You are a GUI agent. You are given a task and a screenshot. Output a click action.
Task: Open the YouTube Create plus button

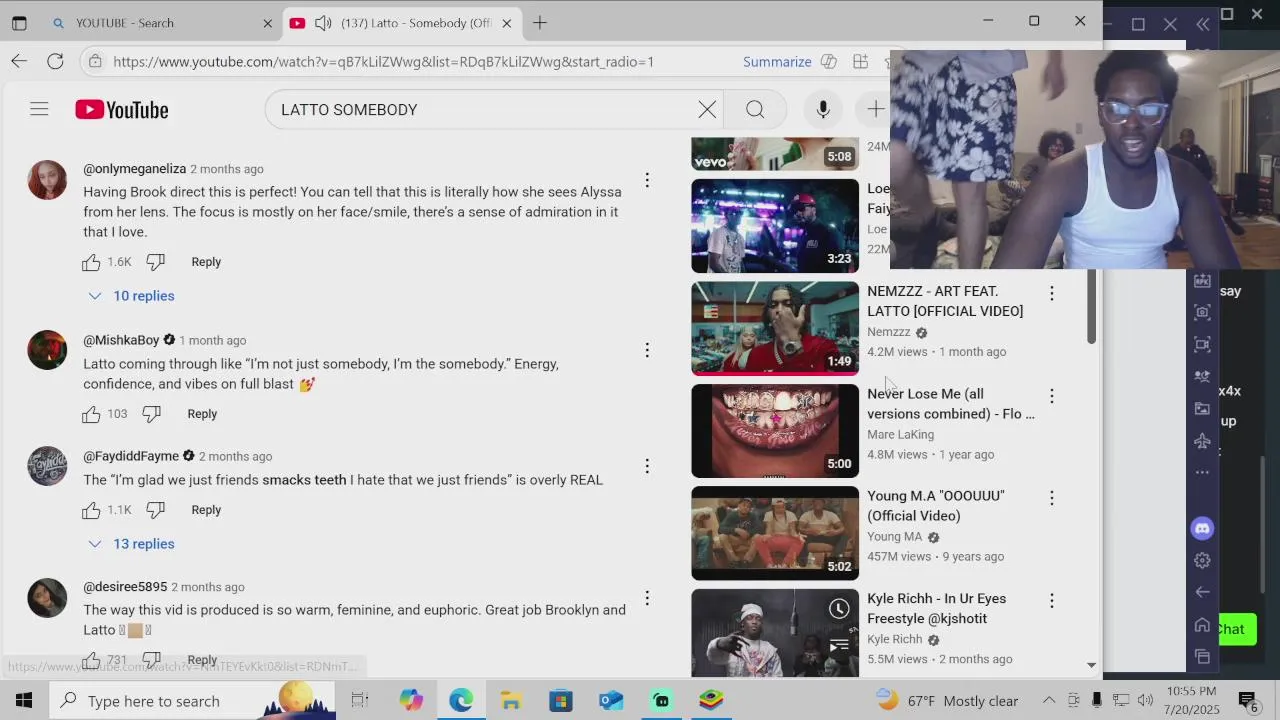(875, 110)
